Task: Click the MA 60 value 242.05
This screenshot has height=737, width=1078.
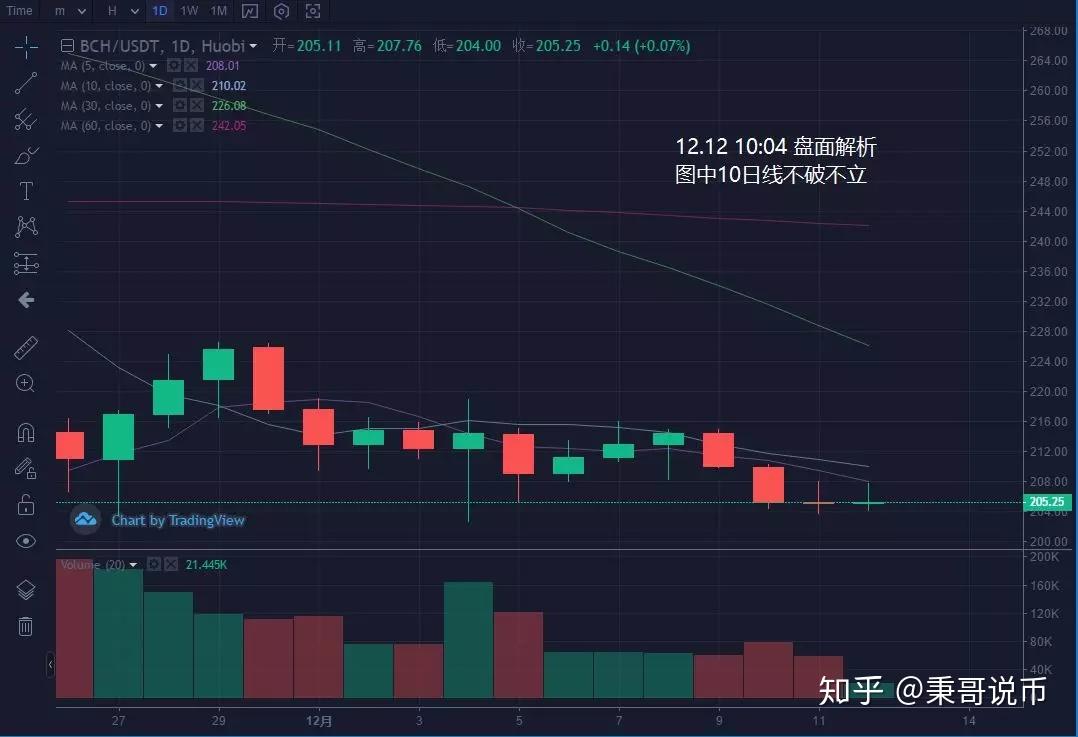Action: point(229,125)
